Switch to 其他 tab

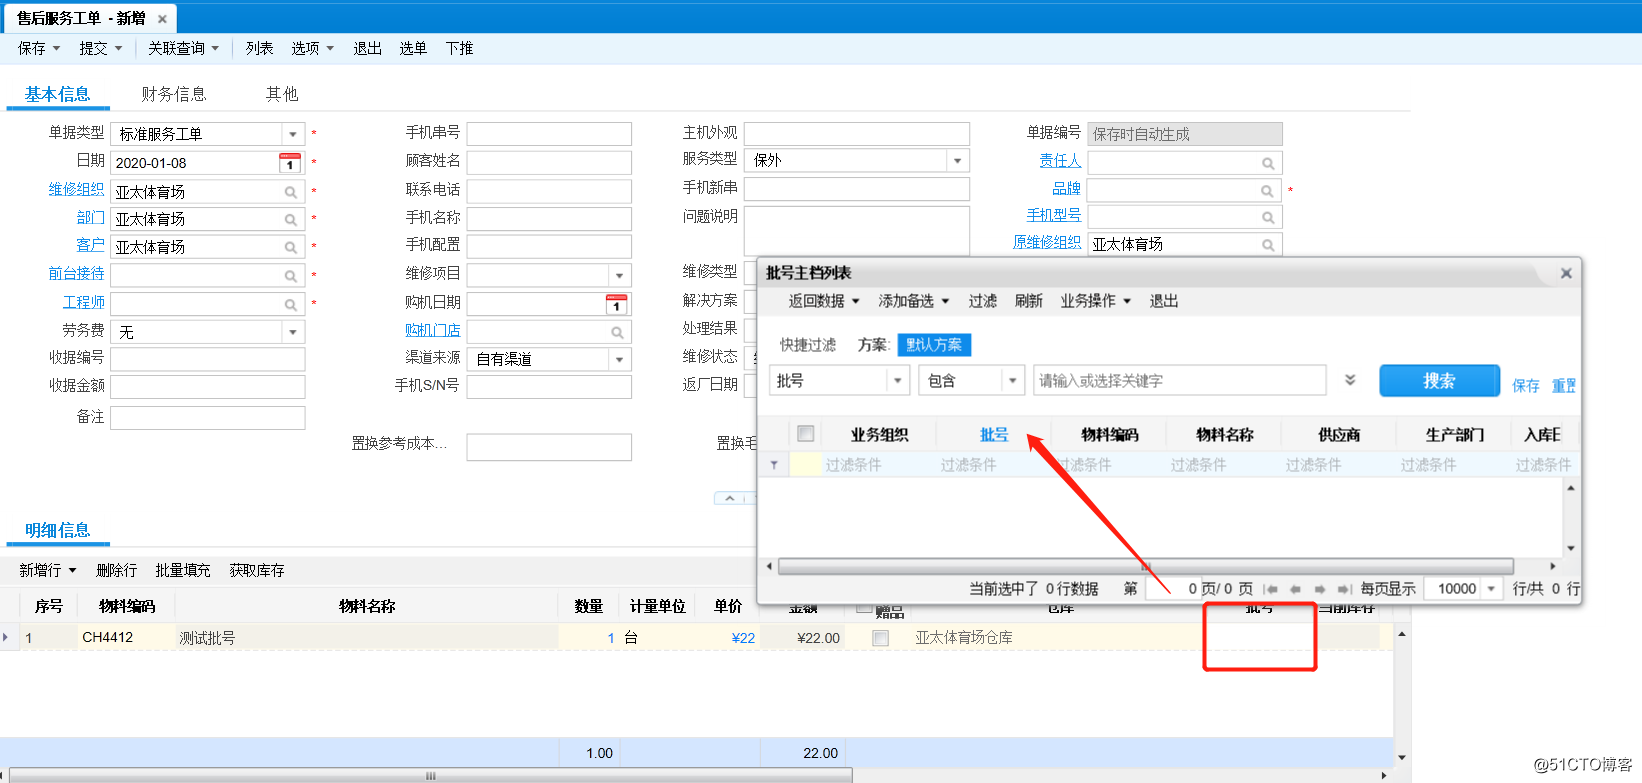tap(282, 94)
